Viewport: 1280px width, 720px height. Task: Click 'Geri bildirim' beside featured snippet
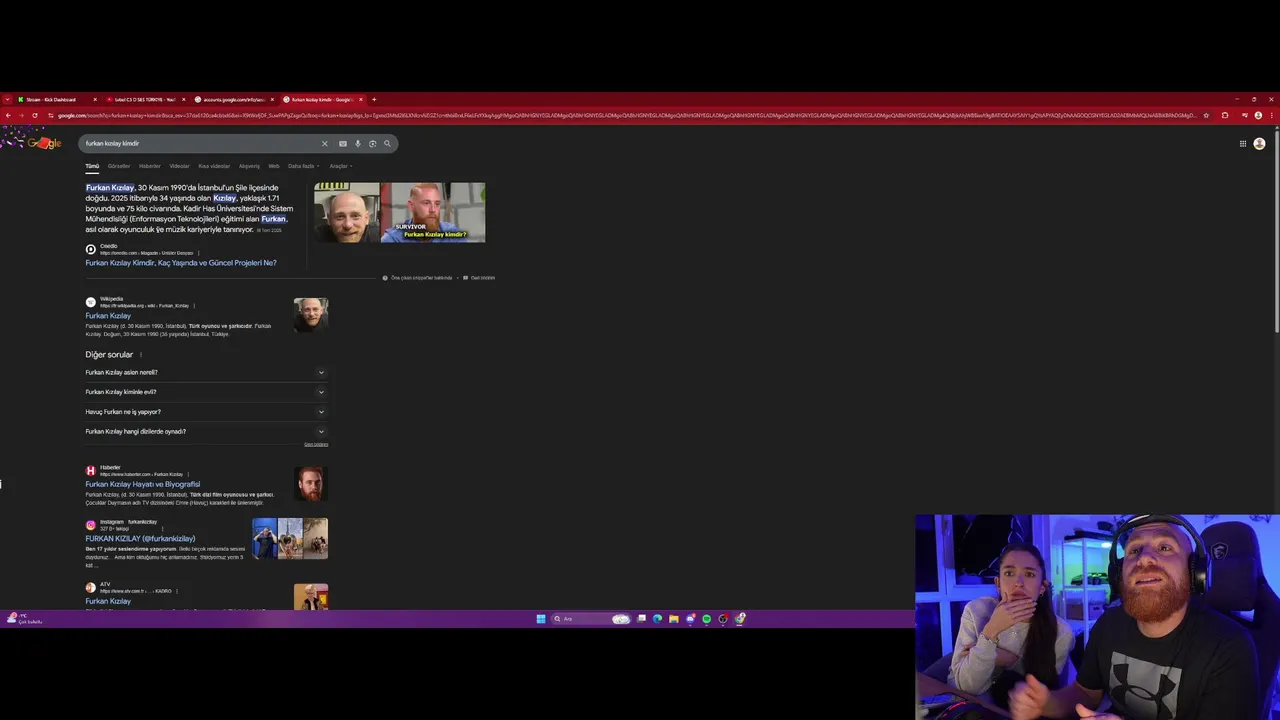coord(479,278)
